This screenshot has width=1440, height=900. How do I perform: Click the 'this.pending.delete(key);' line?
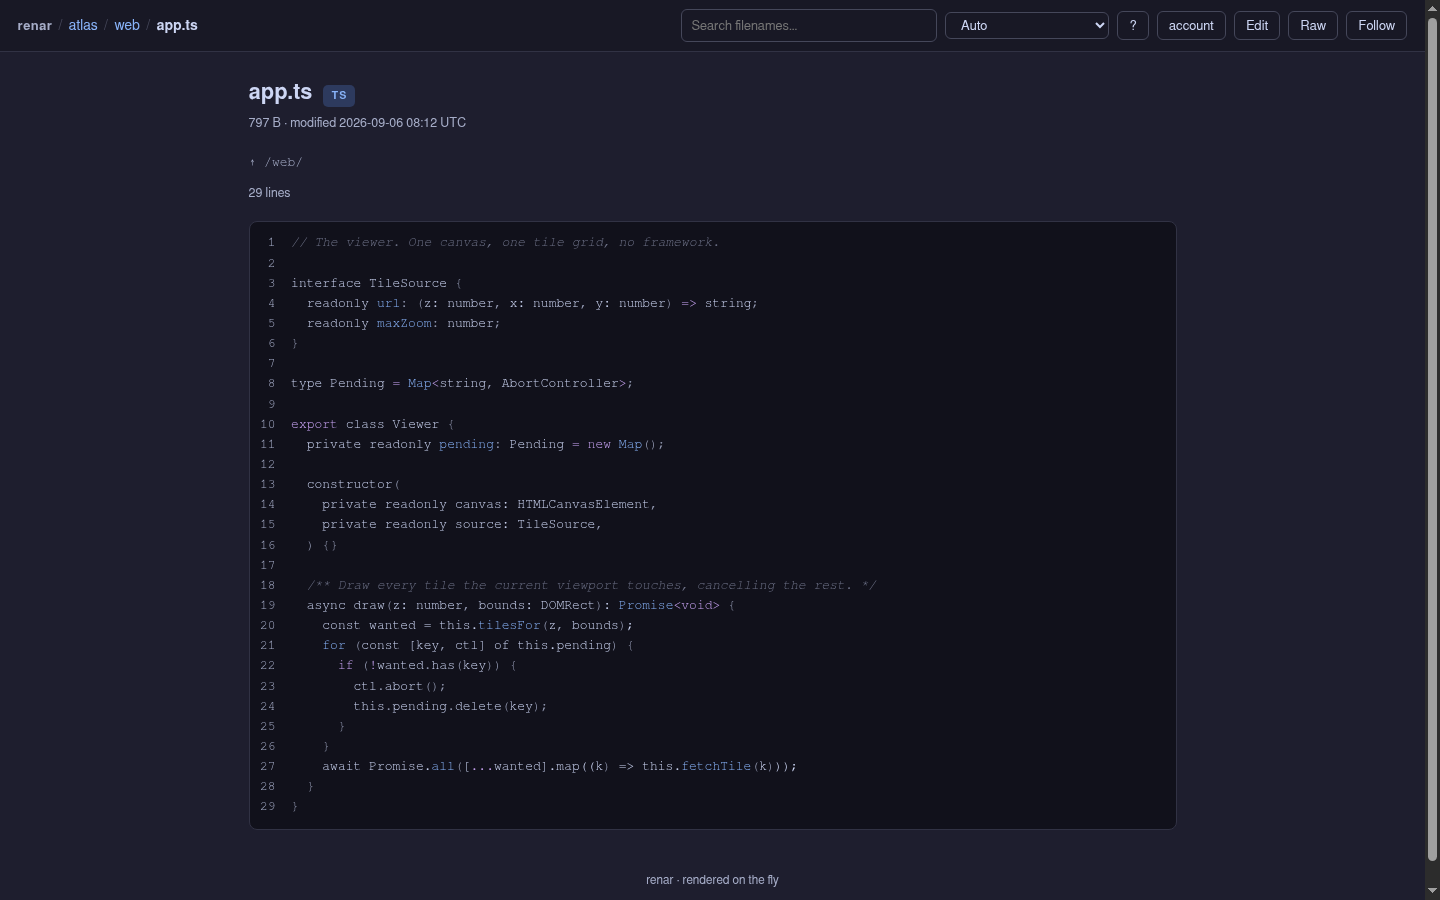[x=450, y=706]
